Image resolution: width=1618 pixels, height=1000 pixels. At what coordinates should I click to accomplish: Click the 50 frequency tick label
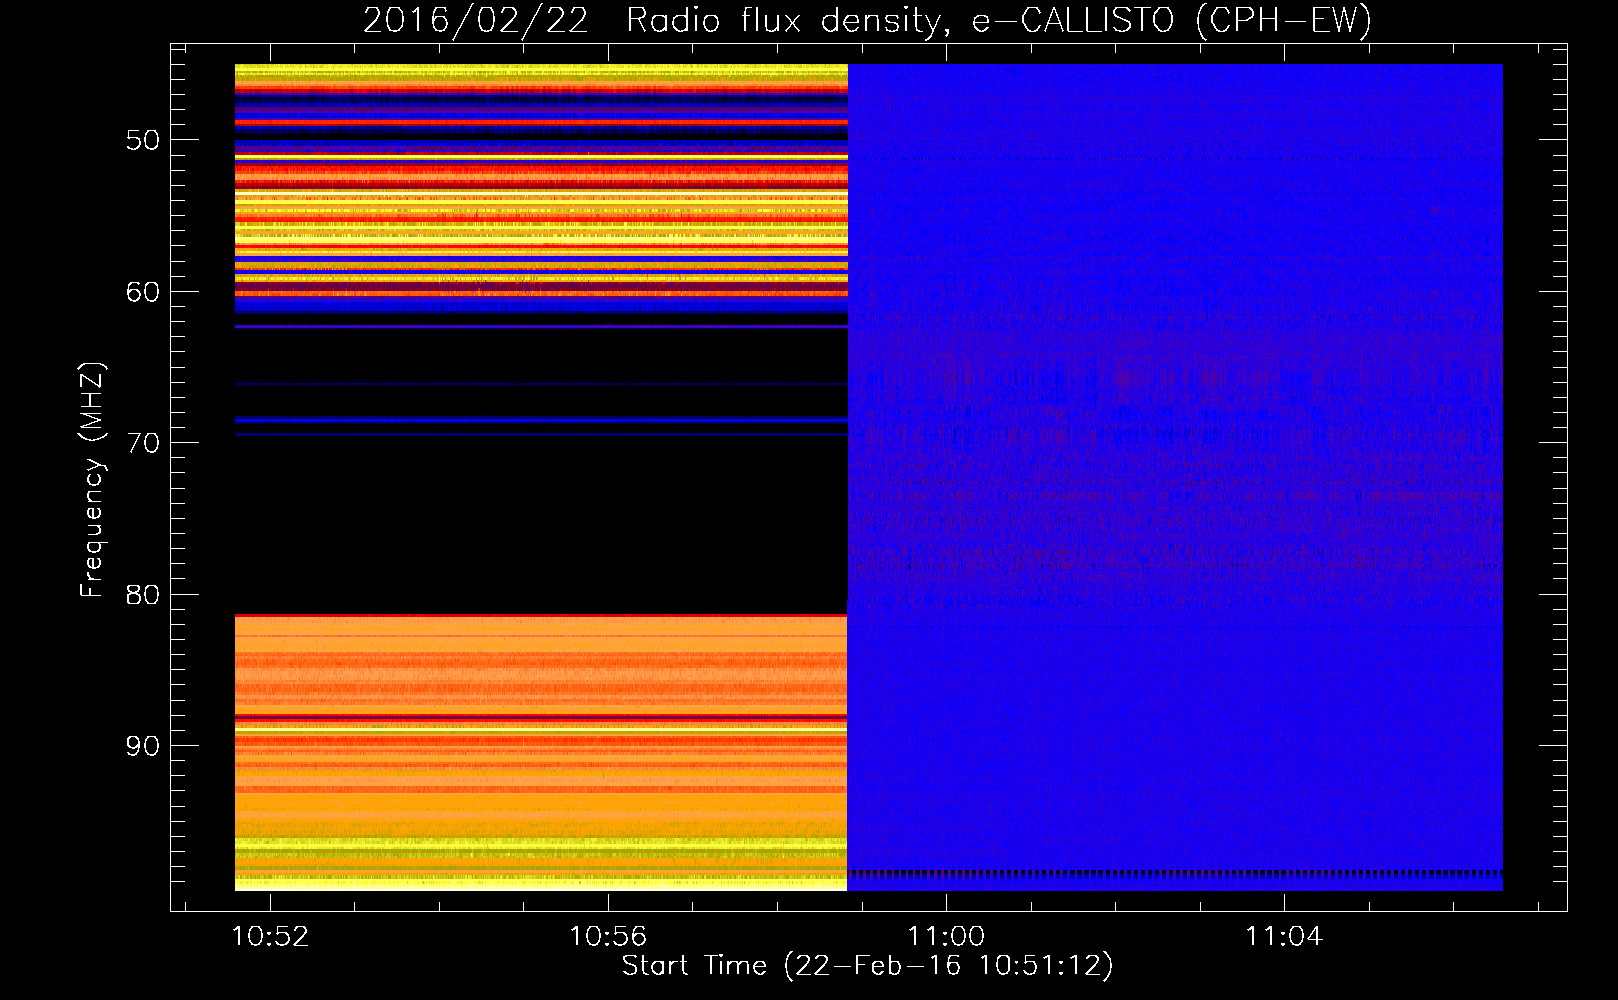pyautogui.click(x=143, y=140)
